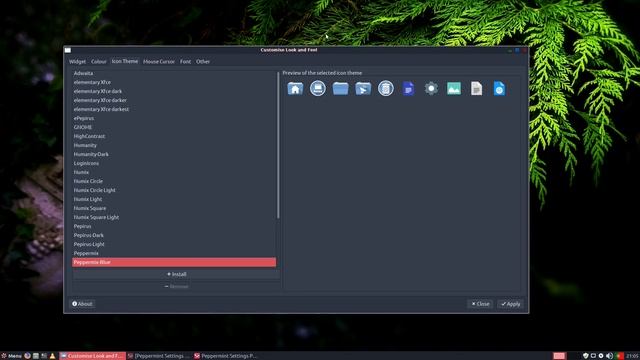This screenshot has width=640, height=360.
Task: Select the Adwaita icon theme
Action: point(174,73)
